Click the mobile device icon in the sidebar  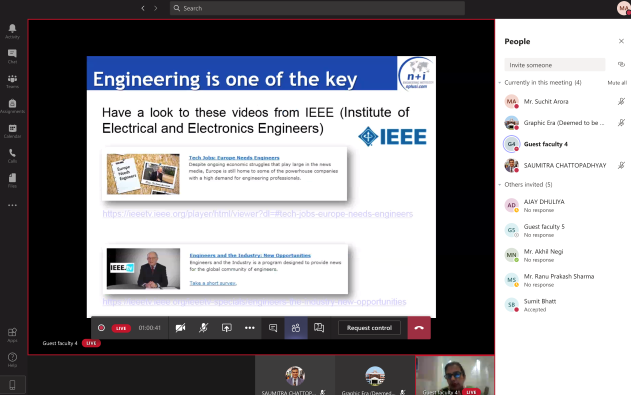pyautogui.click(x=12, y=385)
